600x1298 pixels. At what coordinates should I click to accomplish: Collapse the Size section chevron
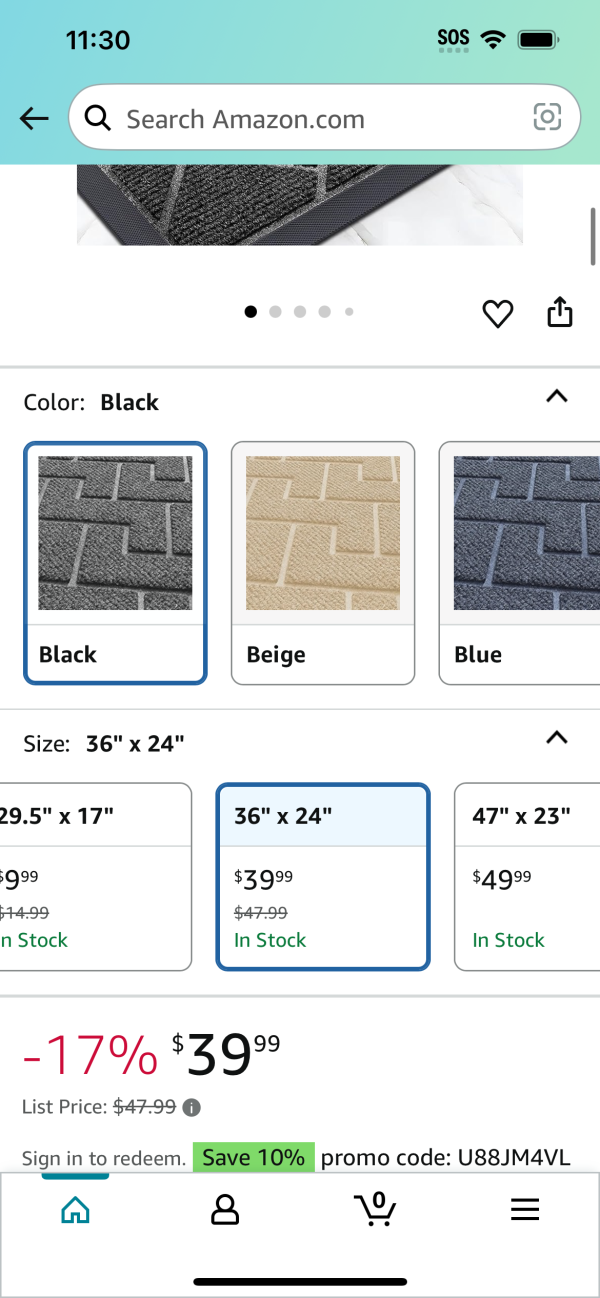point(557,738)
